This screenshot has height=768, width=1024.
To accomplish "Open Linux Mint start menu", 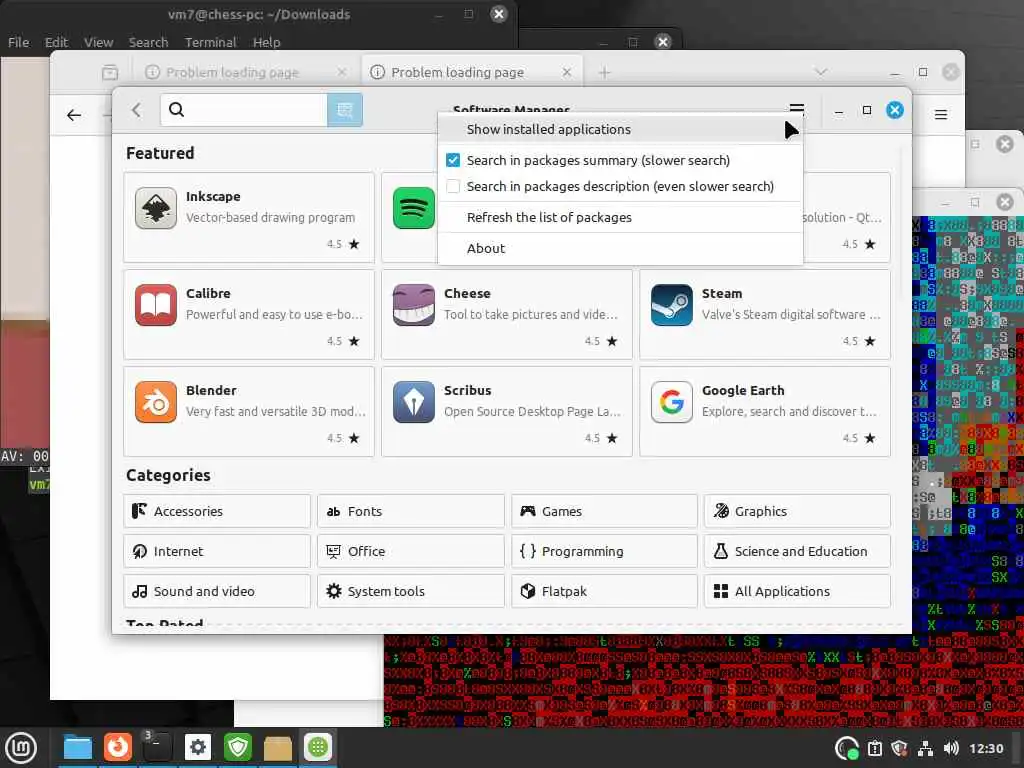I will (x=21, y=747).
